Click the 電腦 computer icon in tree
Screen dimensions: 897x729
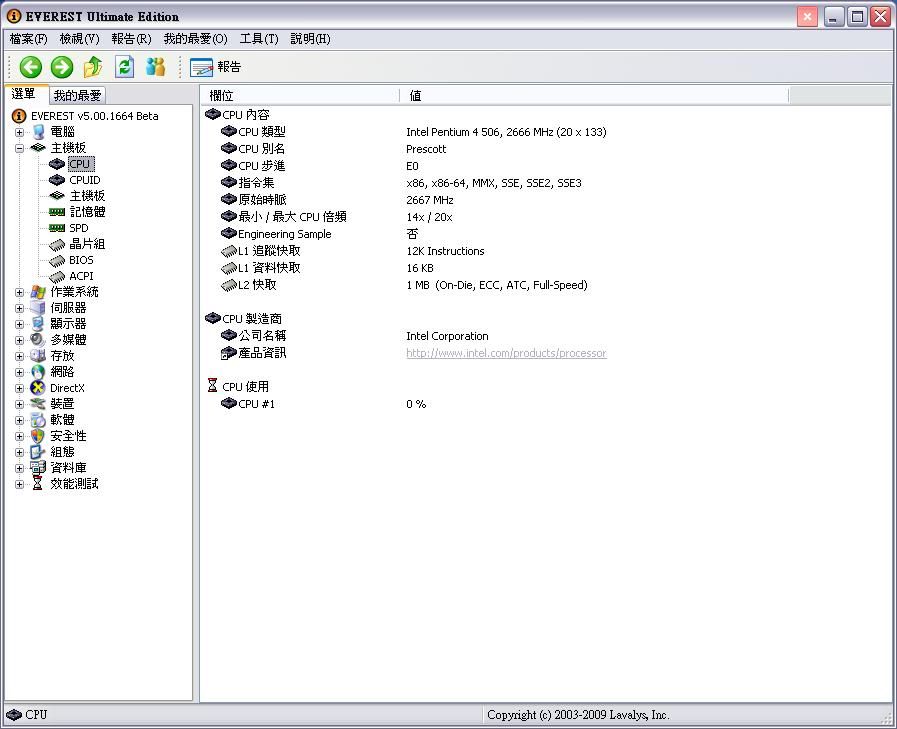coord(38,132)
